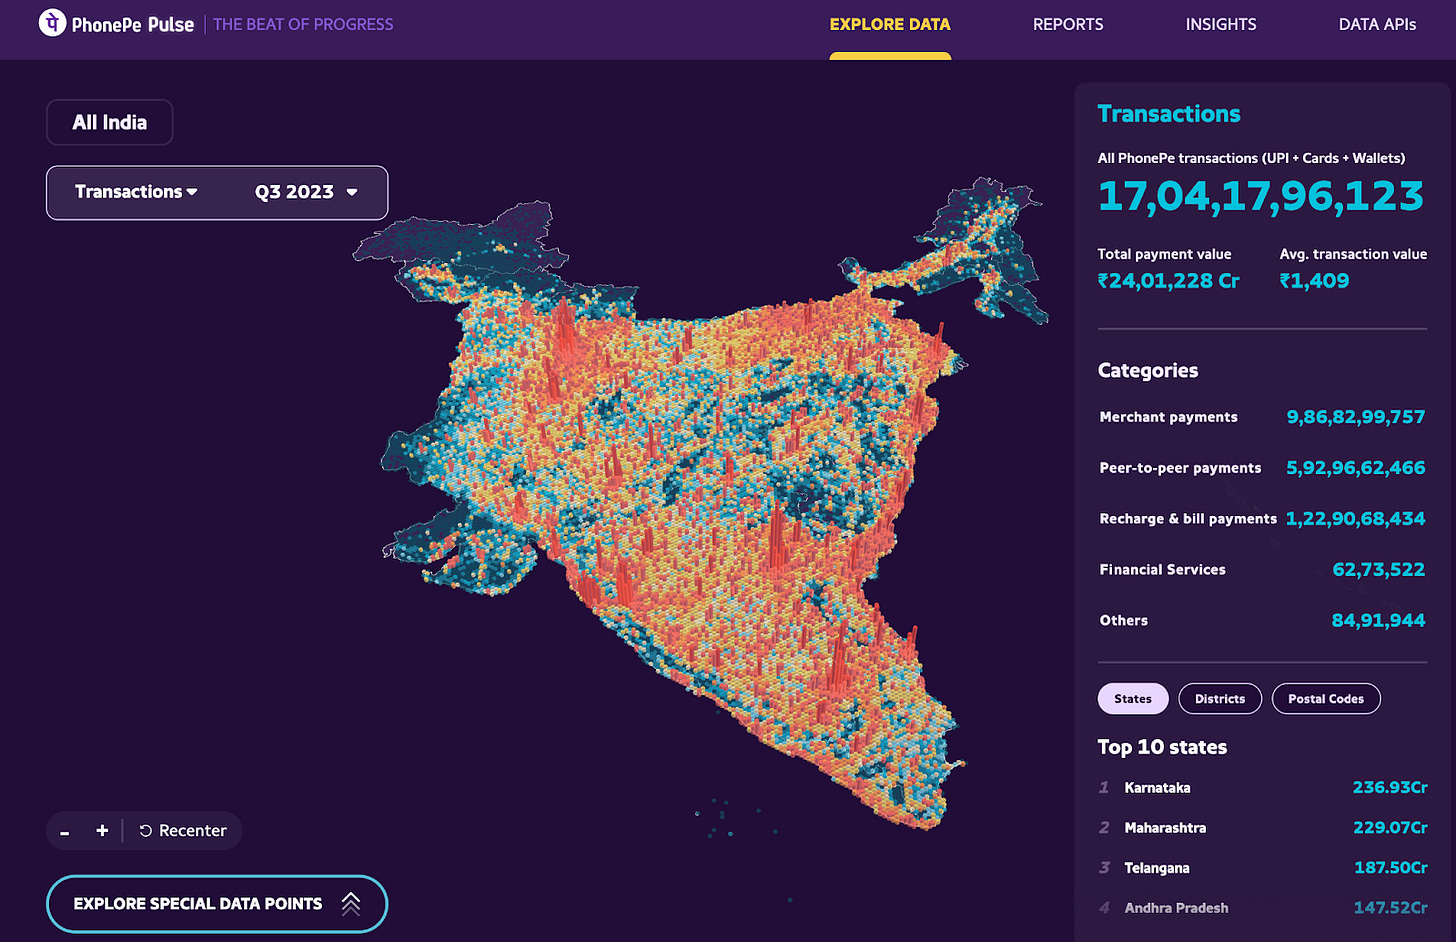Click the Merchant payments category row
This screenshot has width=1456, height=942.
pos(1262,417)
